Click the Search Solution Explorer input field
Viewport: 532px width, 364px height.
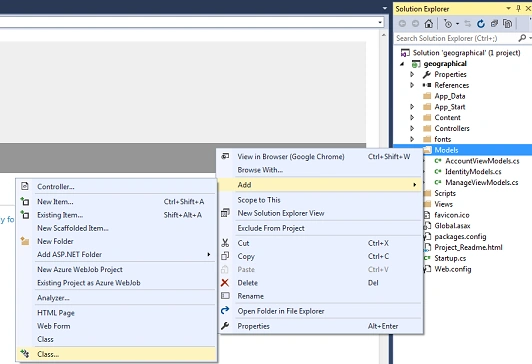(456, 38)
